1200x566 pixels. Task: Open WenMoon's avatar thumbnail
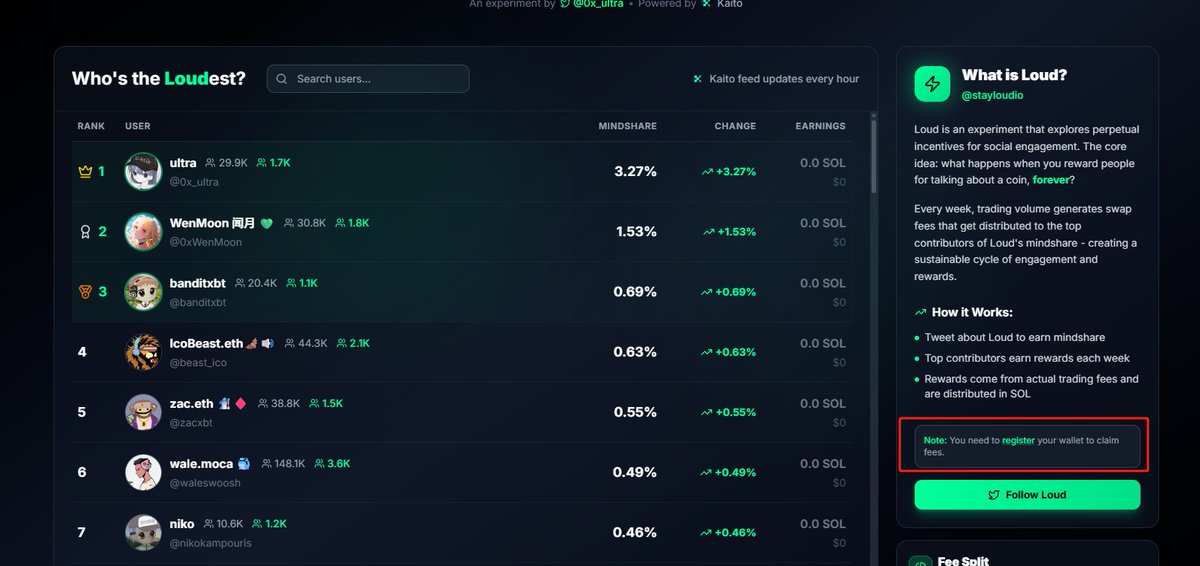[143, 232]
